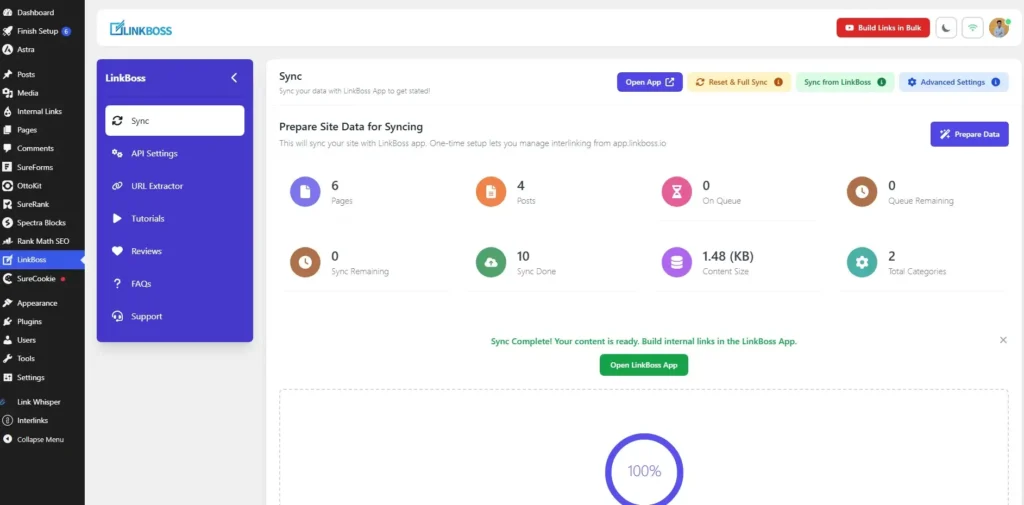Click the pink On Queue hourglass icon

[677, 191]
